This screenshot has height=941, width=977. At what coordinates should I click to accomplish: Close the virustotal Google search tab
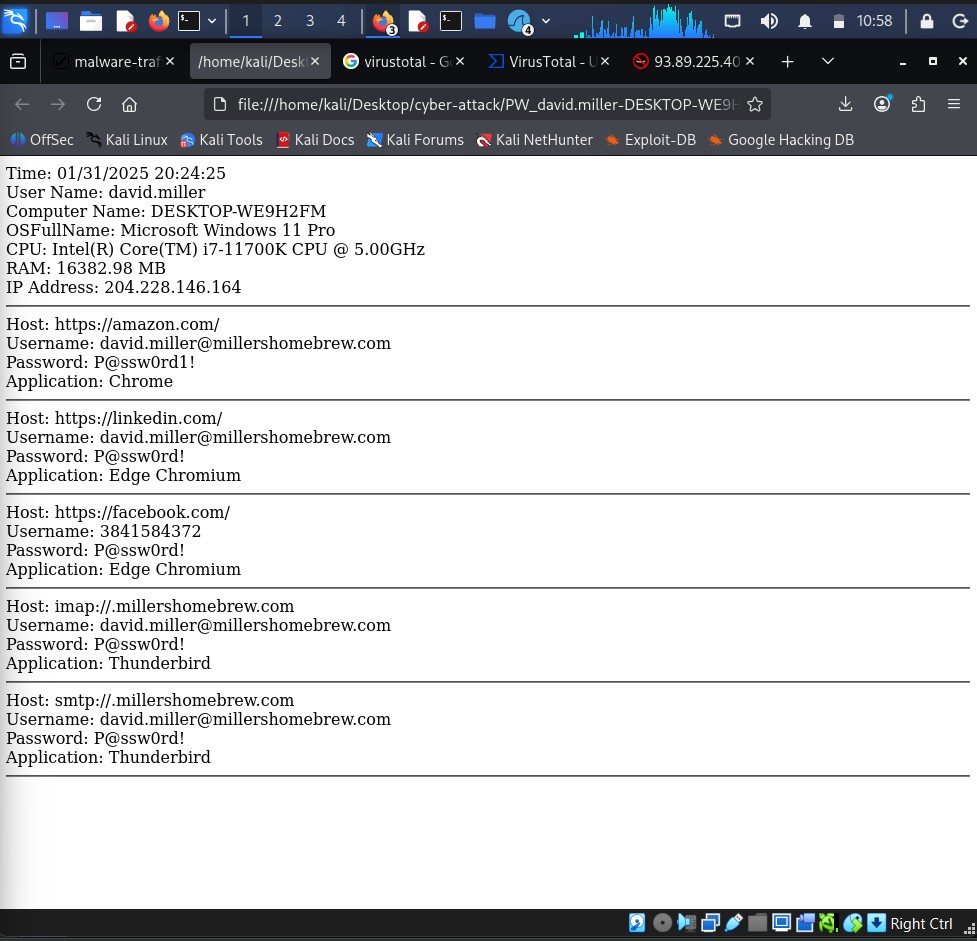460,61
